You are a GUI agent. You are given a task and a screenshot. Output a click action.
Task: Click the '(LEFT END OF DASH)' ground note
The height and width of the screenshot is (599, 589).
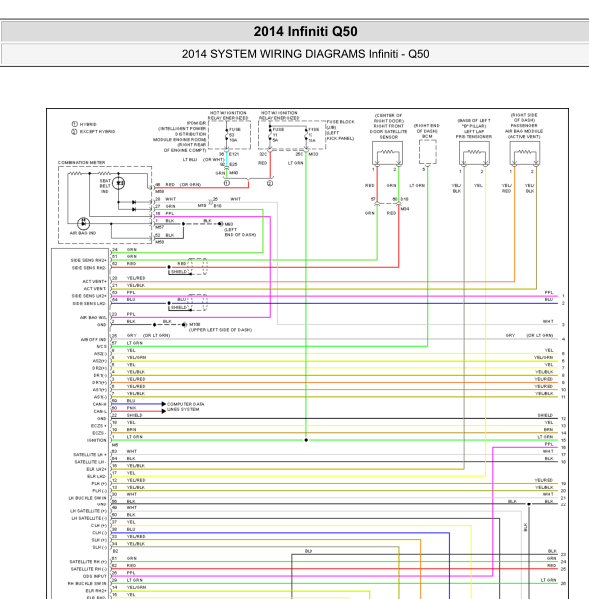[x=240, y=232]
